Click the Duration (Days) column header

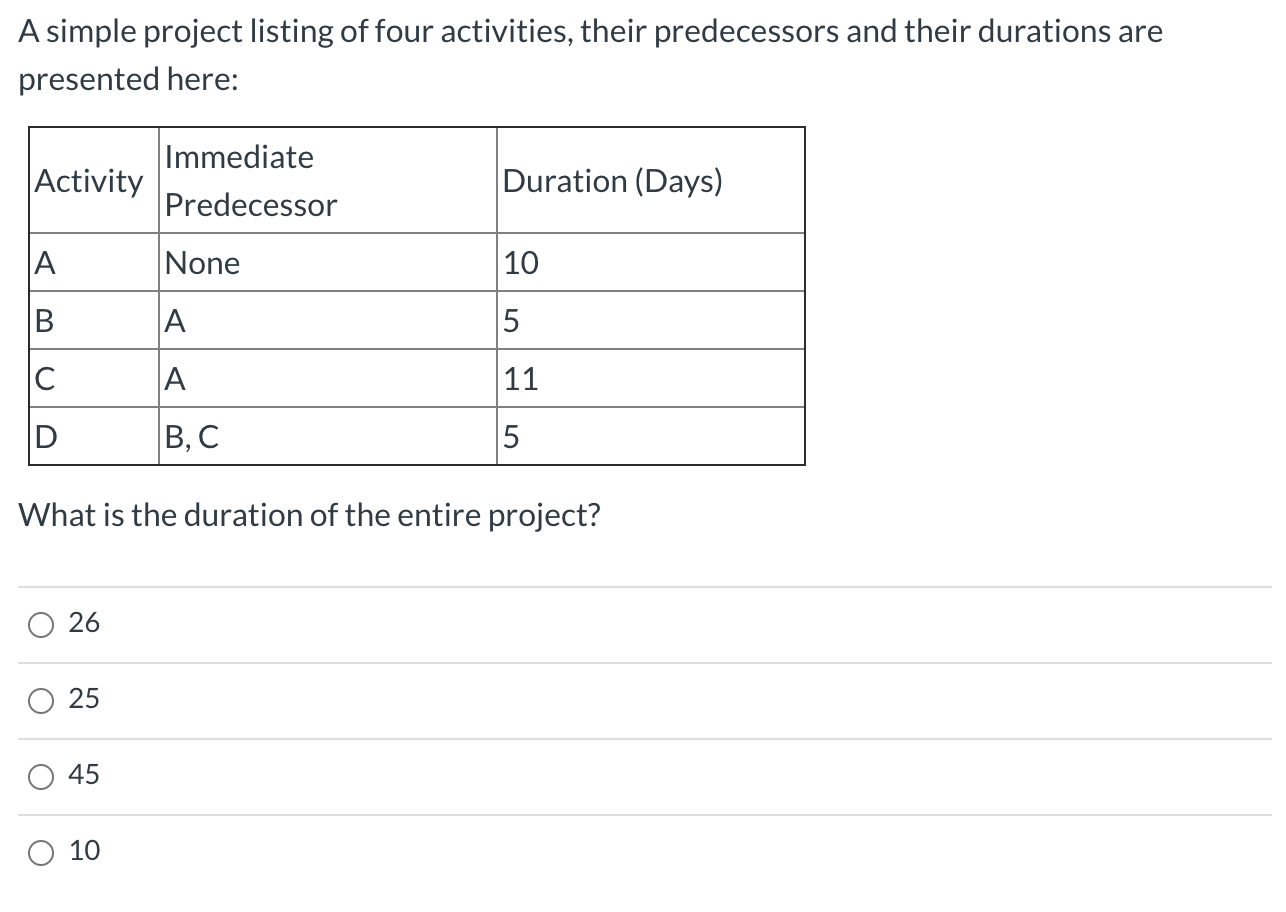pyautogui.click(x=613, y=181)
